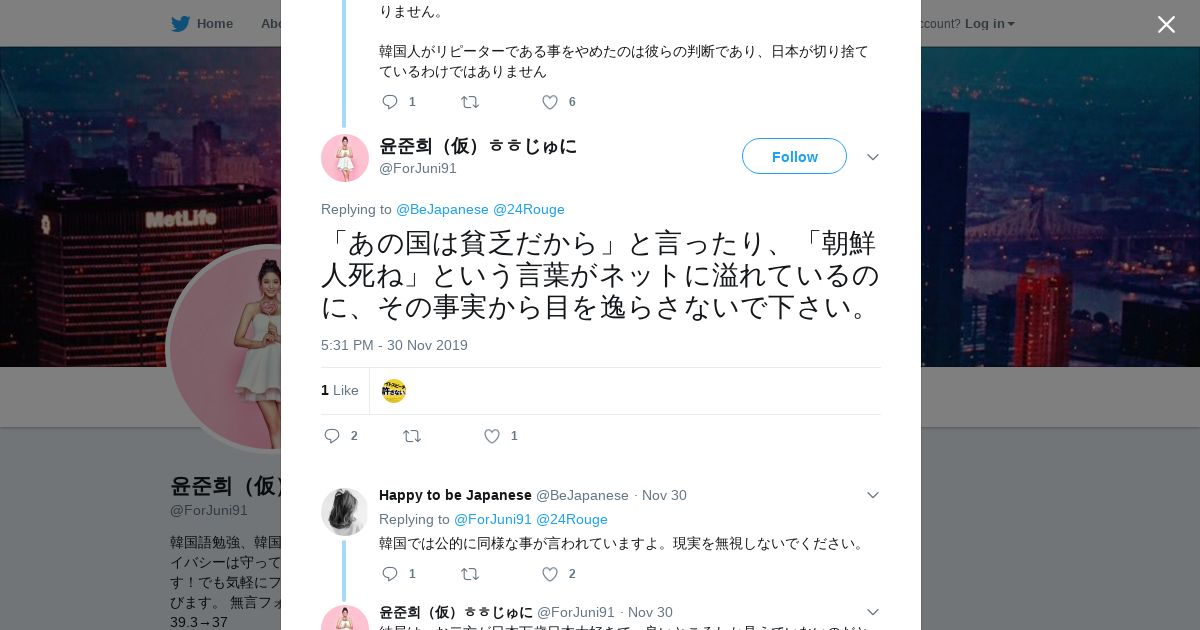Close the tweet overlay with X
The height and width of the screenshot is (630, 1200).
tap(1166, 24)
